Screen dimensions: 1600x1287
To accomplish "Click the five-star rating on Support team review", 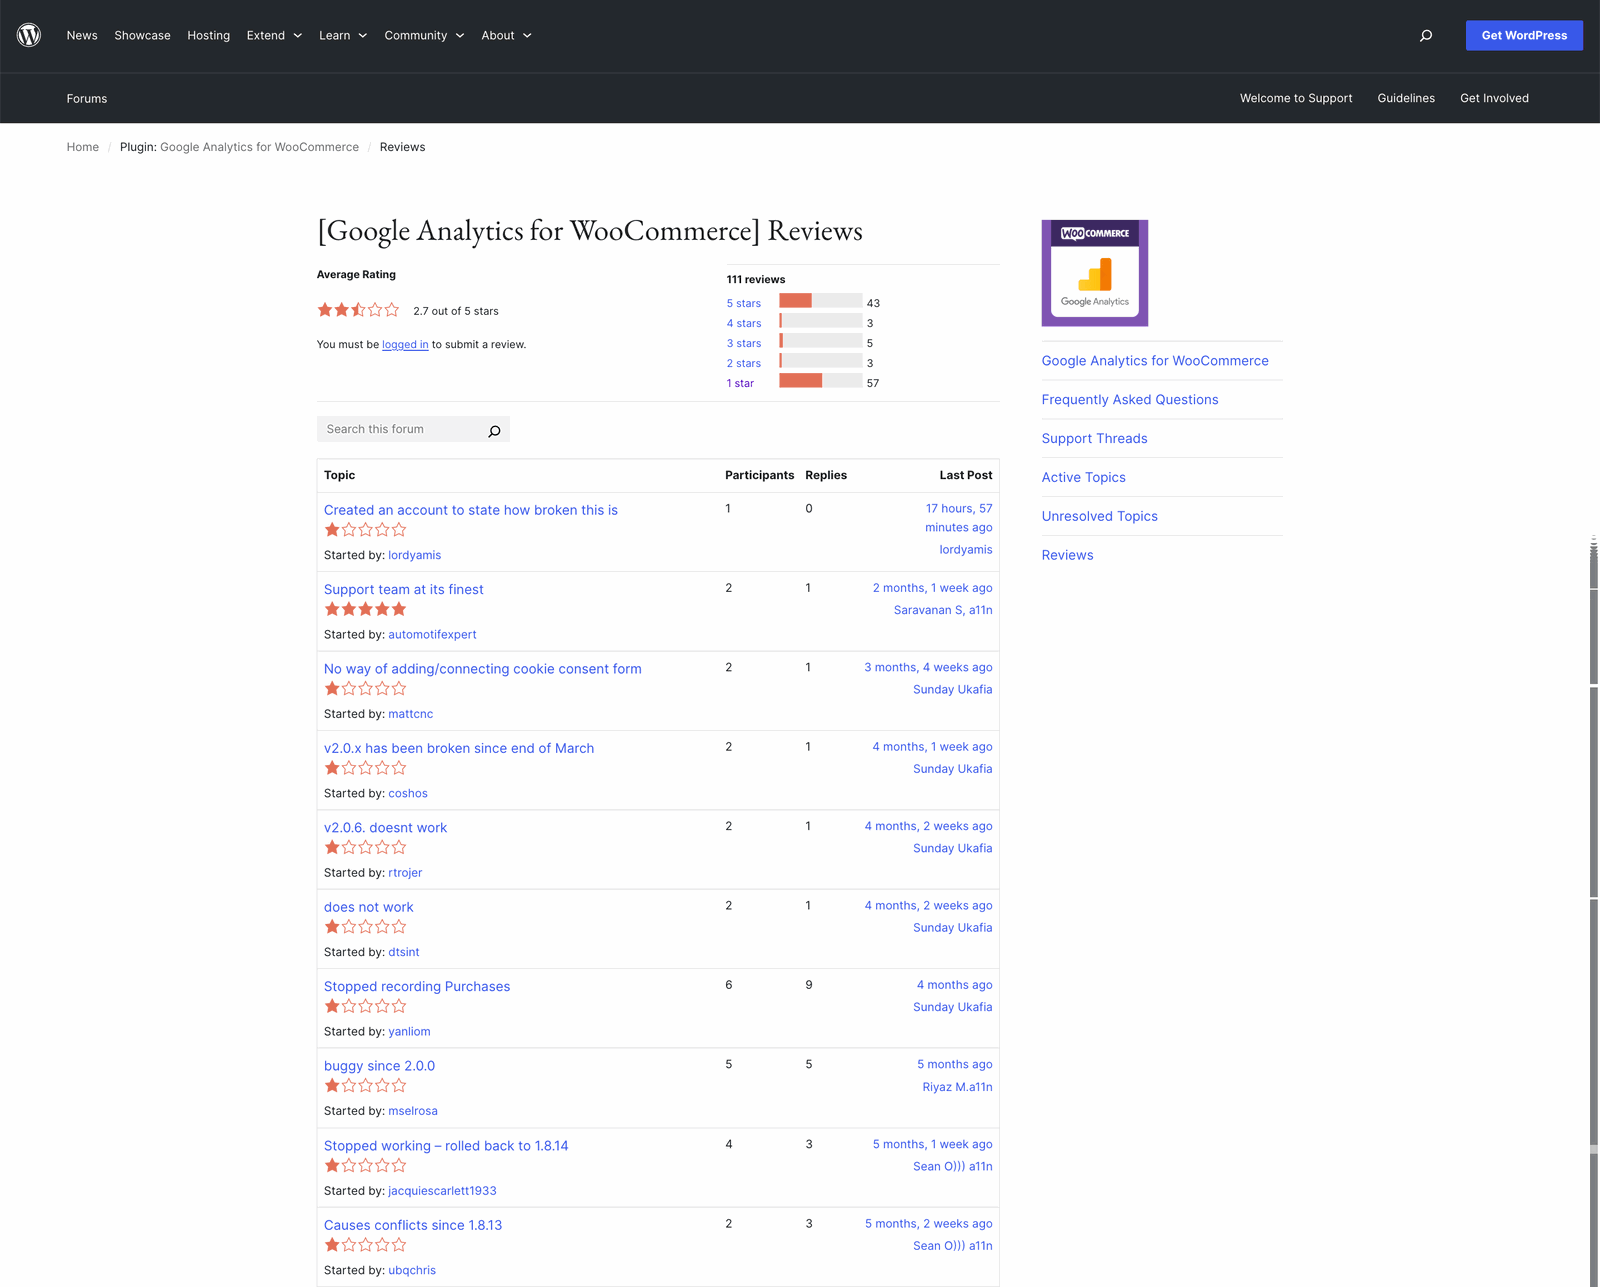I will click(365, 608).
